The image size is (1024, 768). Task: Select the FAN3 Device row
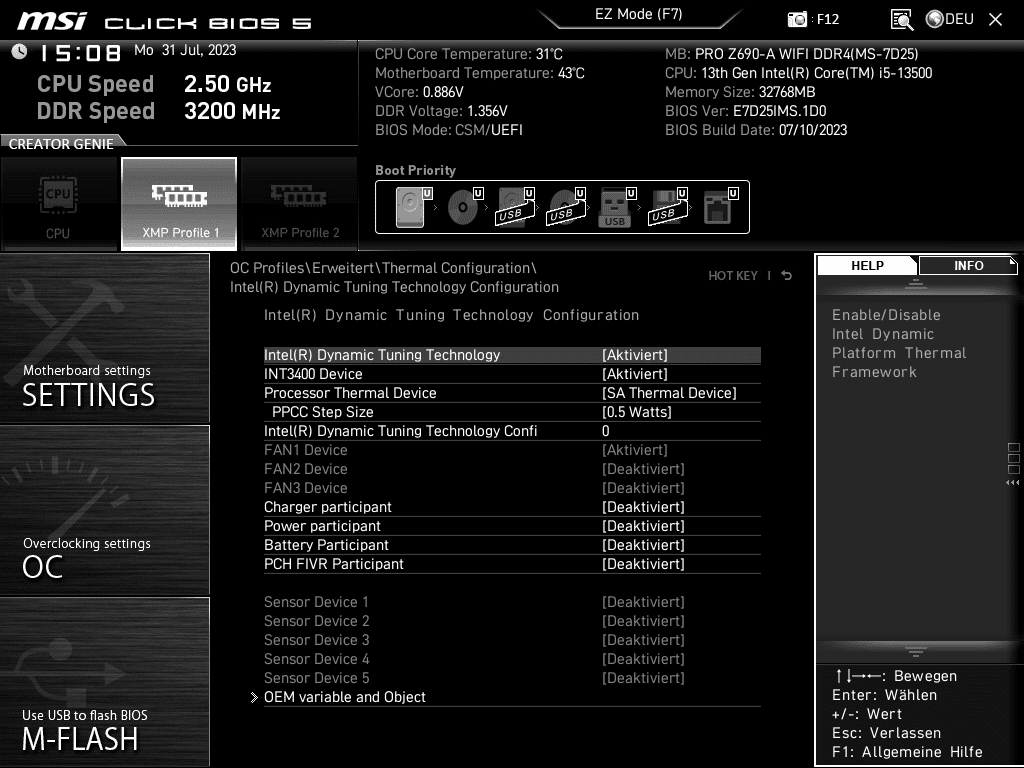512,488
